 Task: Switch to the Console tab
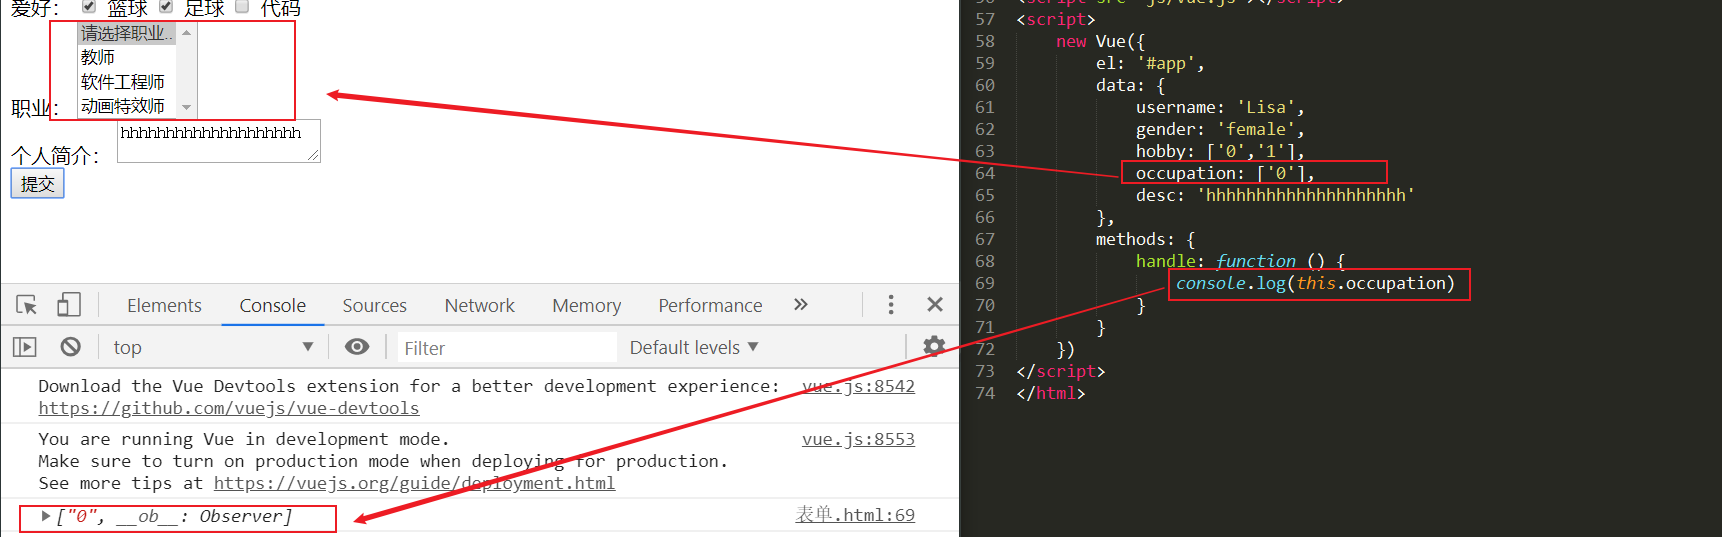pos(272,305)
